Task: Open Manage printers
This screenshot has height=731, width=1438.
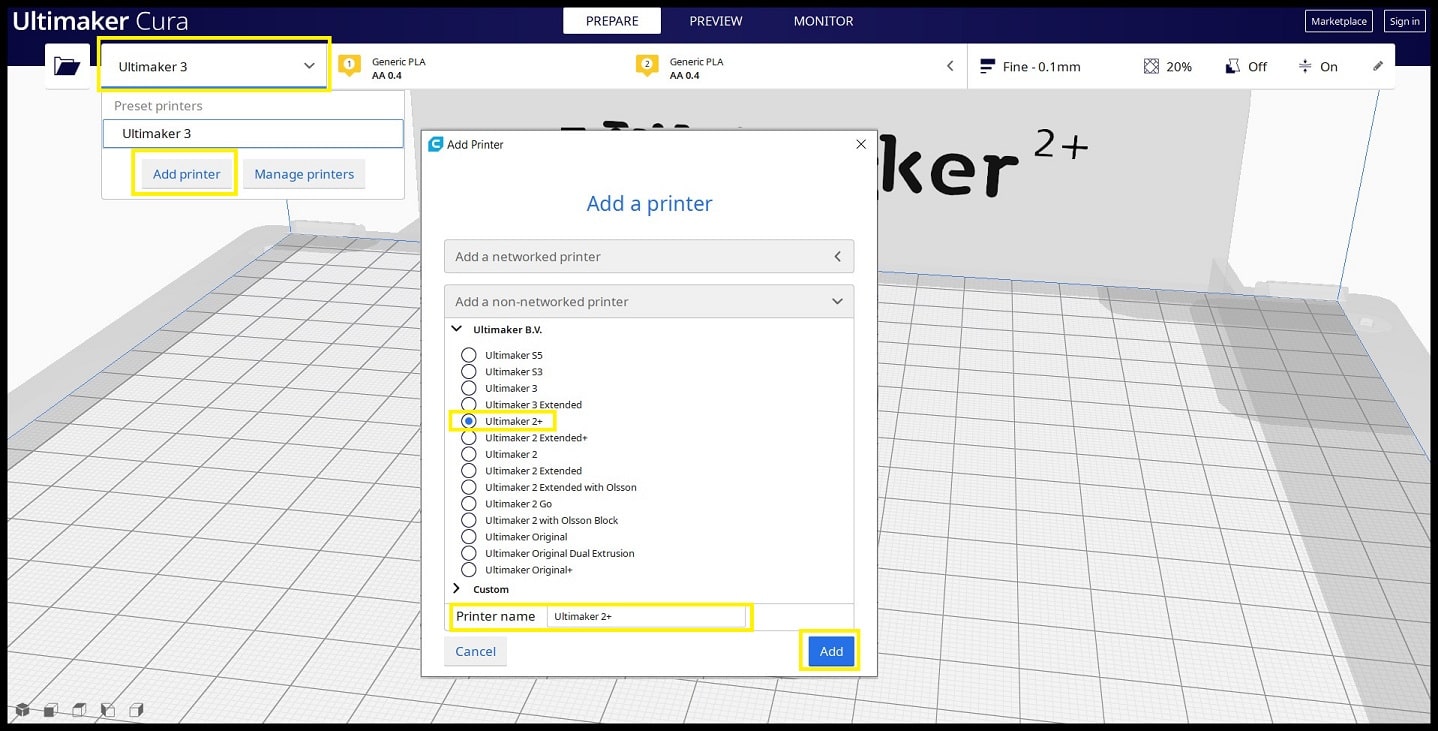Action: pos(304,174)
